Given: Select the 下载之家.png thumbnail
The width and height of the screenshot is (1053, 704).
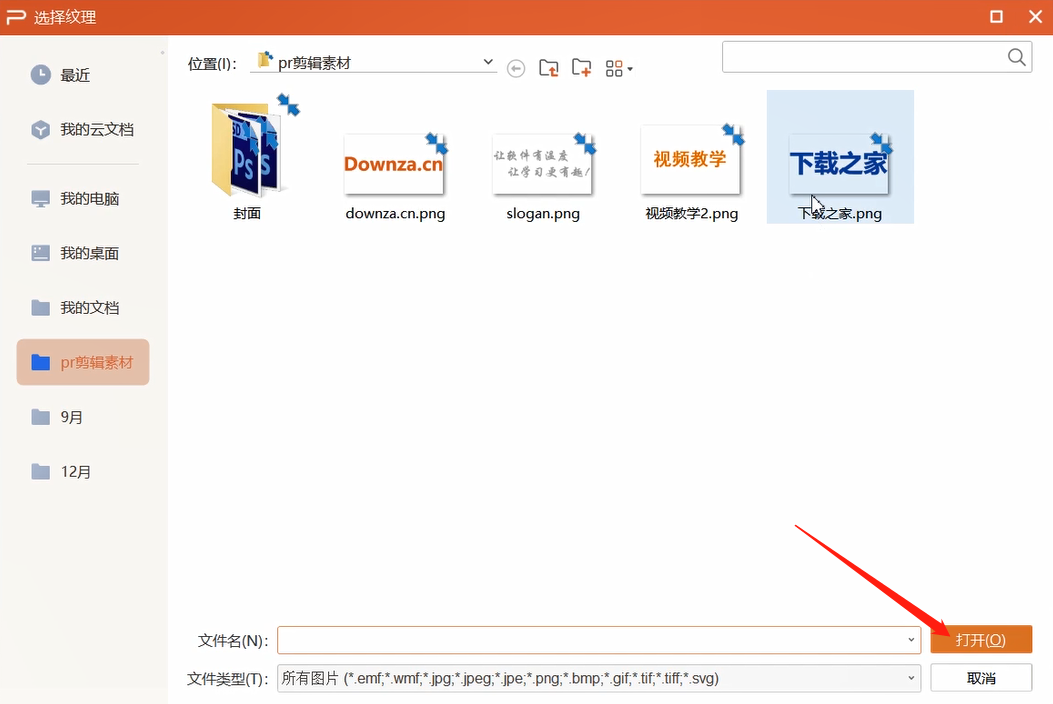Looking at the screenshot, I should tap(839, 164).
